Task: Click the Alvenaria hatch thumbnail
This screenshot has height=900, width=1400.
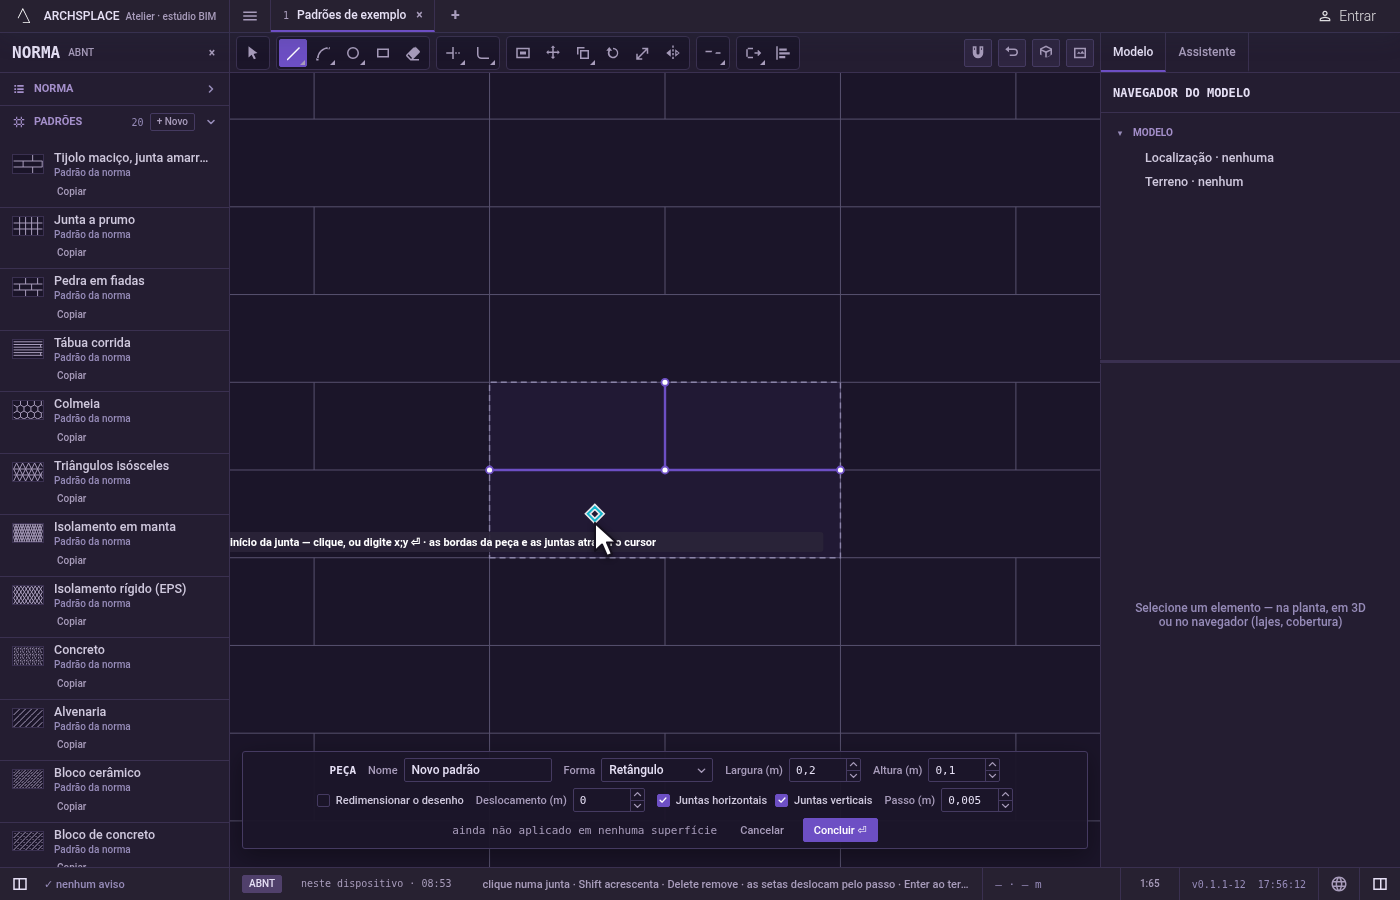Action: tap(28, 717)
